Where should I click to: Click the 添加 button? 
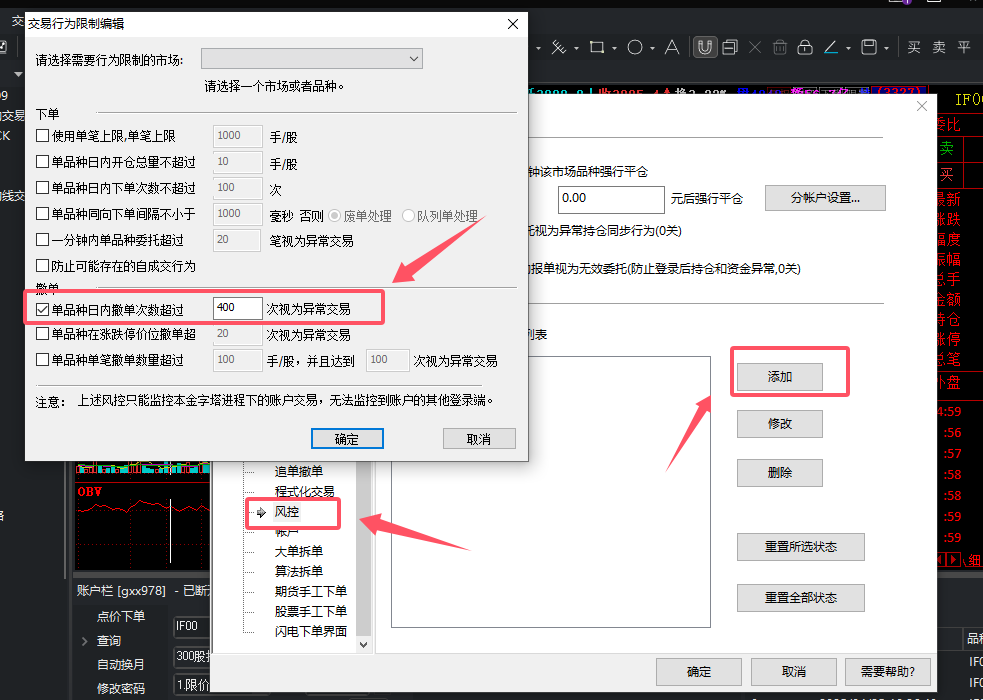point(779,376)
